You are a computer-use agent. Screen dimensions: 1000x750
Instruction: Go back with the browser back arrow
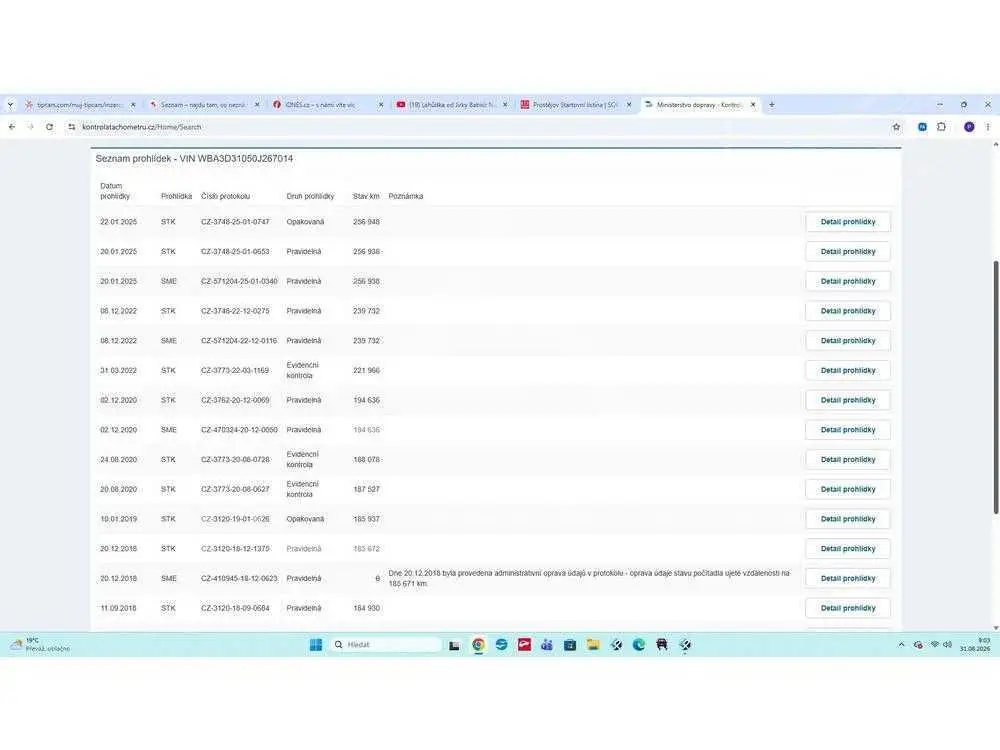pyautogui.click(x=12, y=127)
